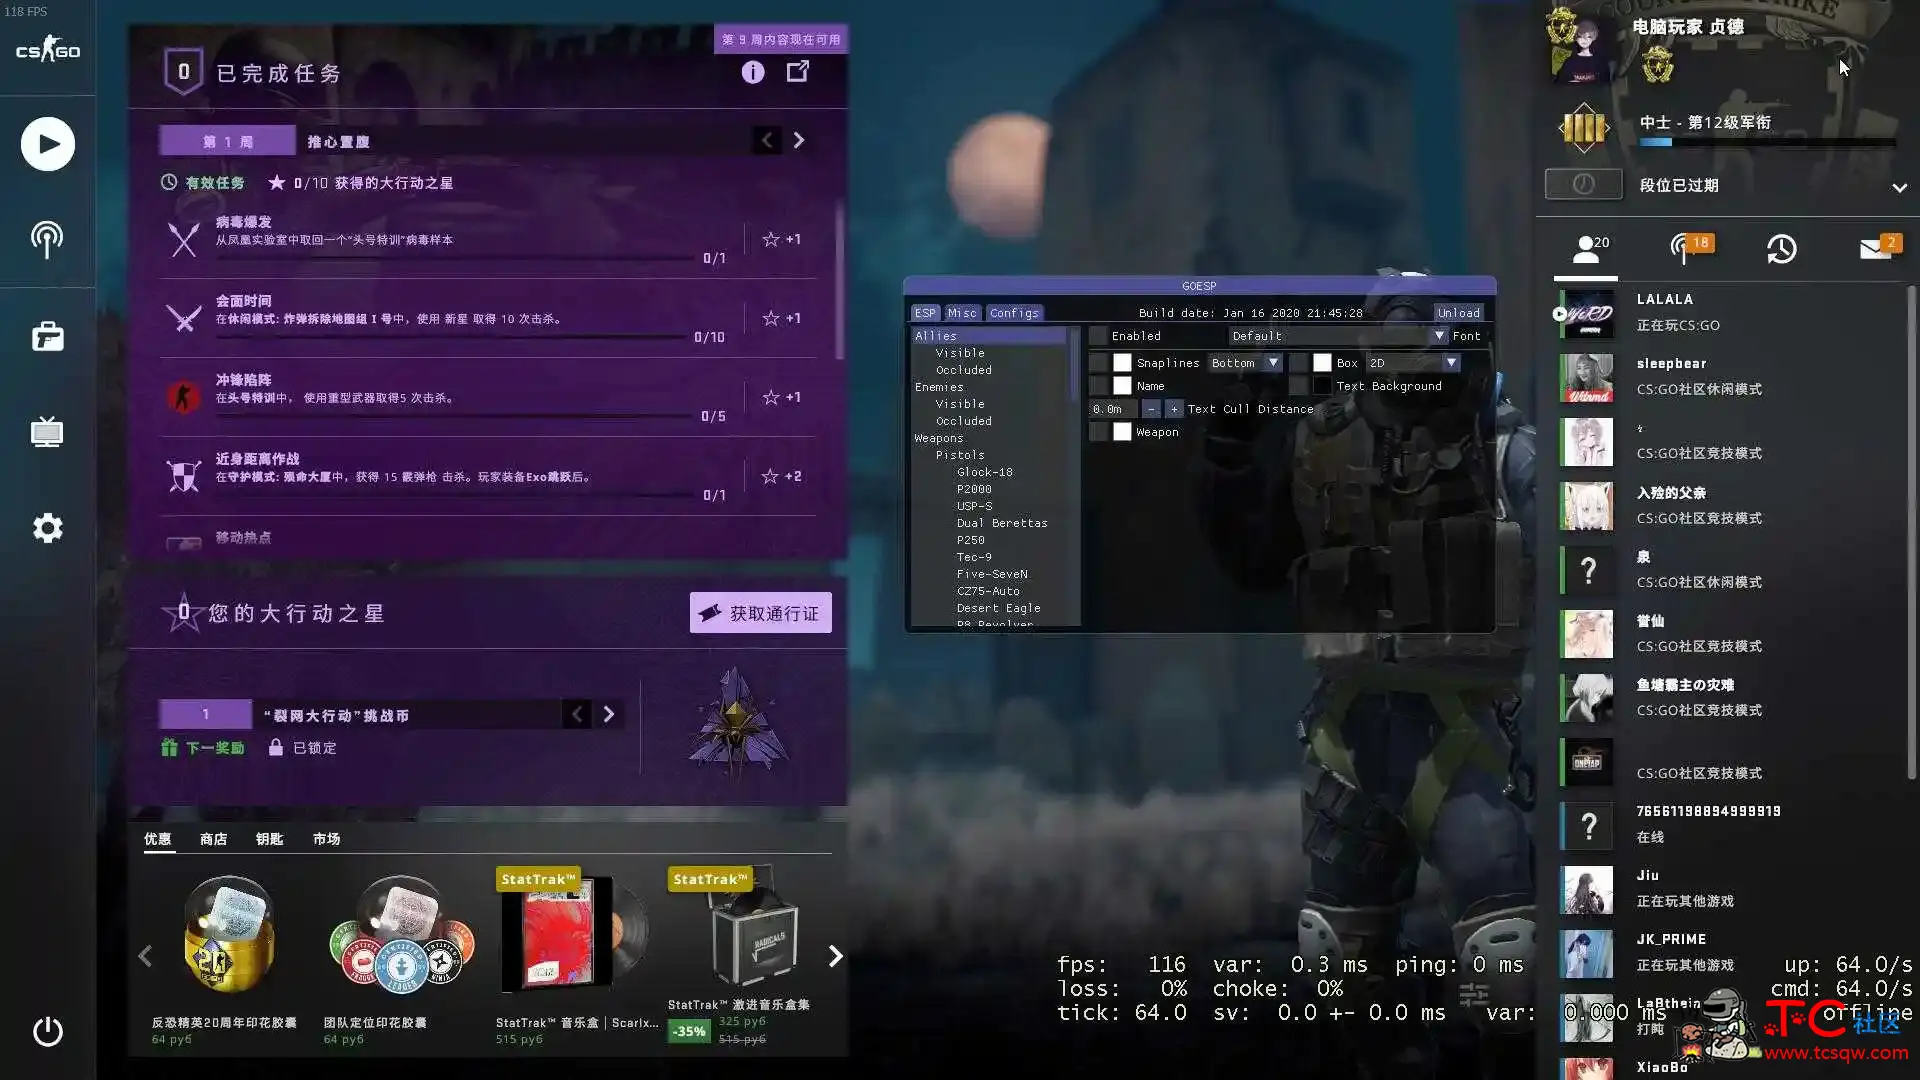The image size is (1920, 1080).
Task: Switch to the ESP tab
Action: (925, 313)
